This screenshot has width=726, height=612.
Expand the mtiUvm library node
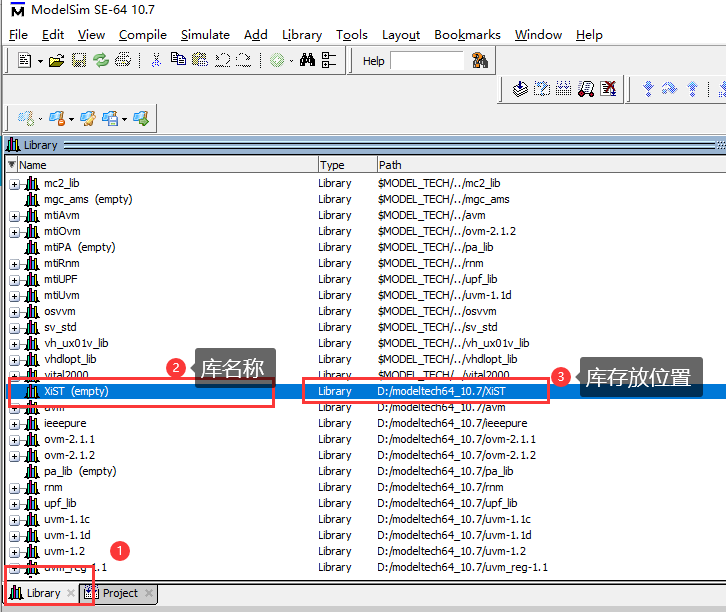(x=14, y=296)
